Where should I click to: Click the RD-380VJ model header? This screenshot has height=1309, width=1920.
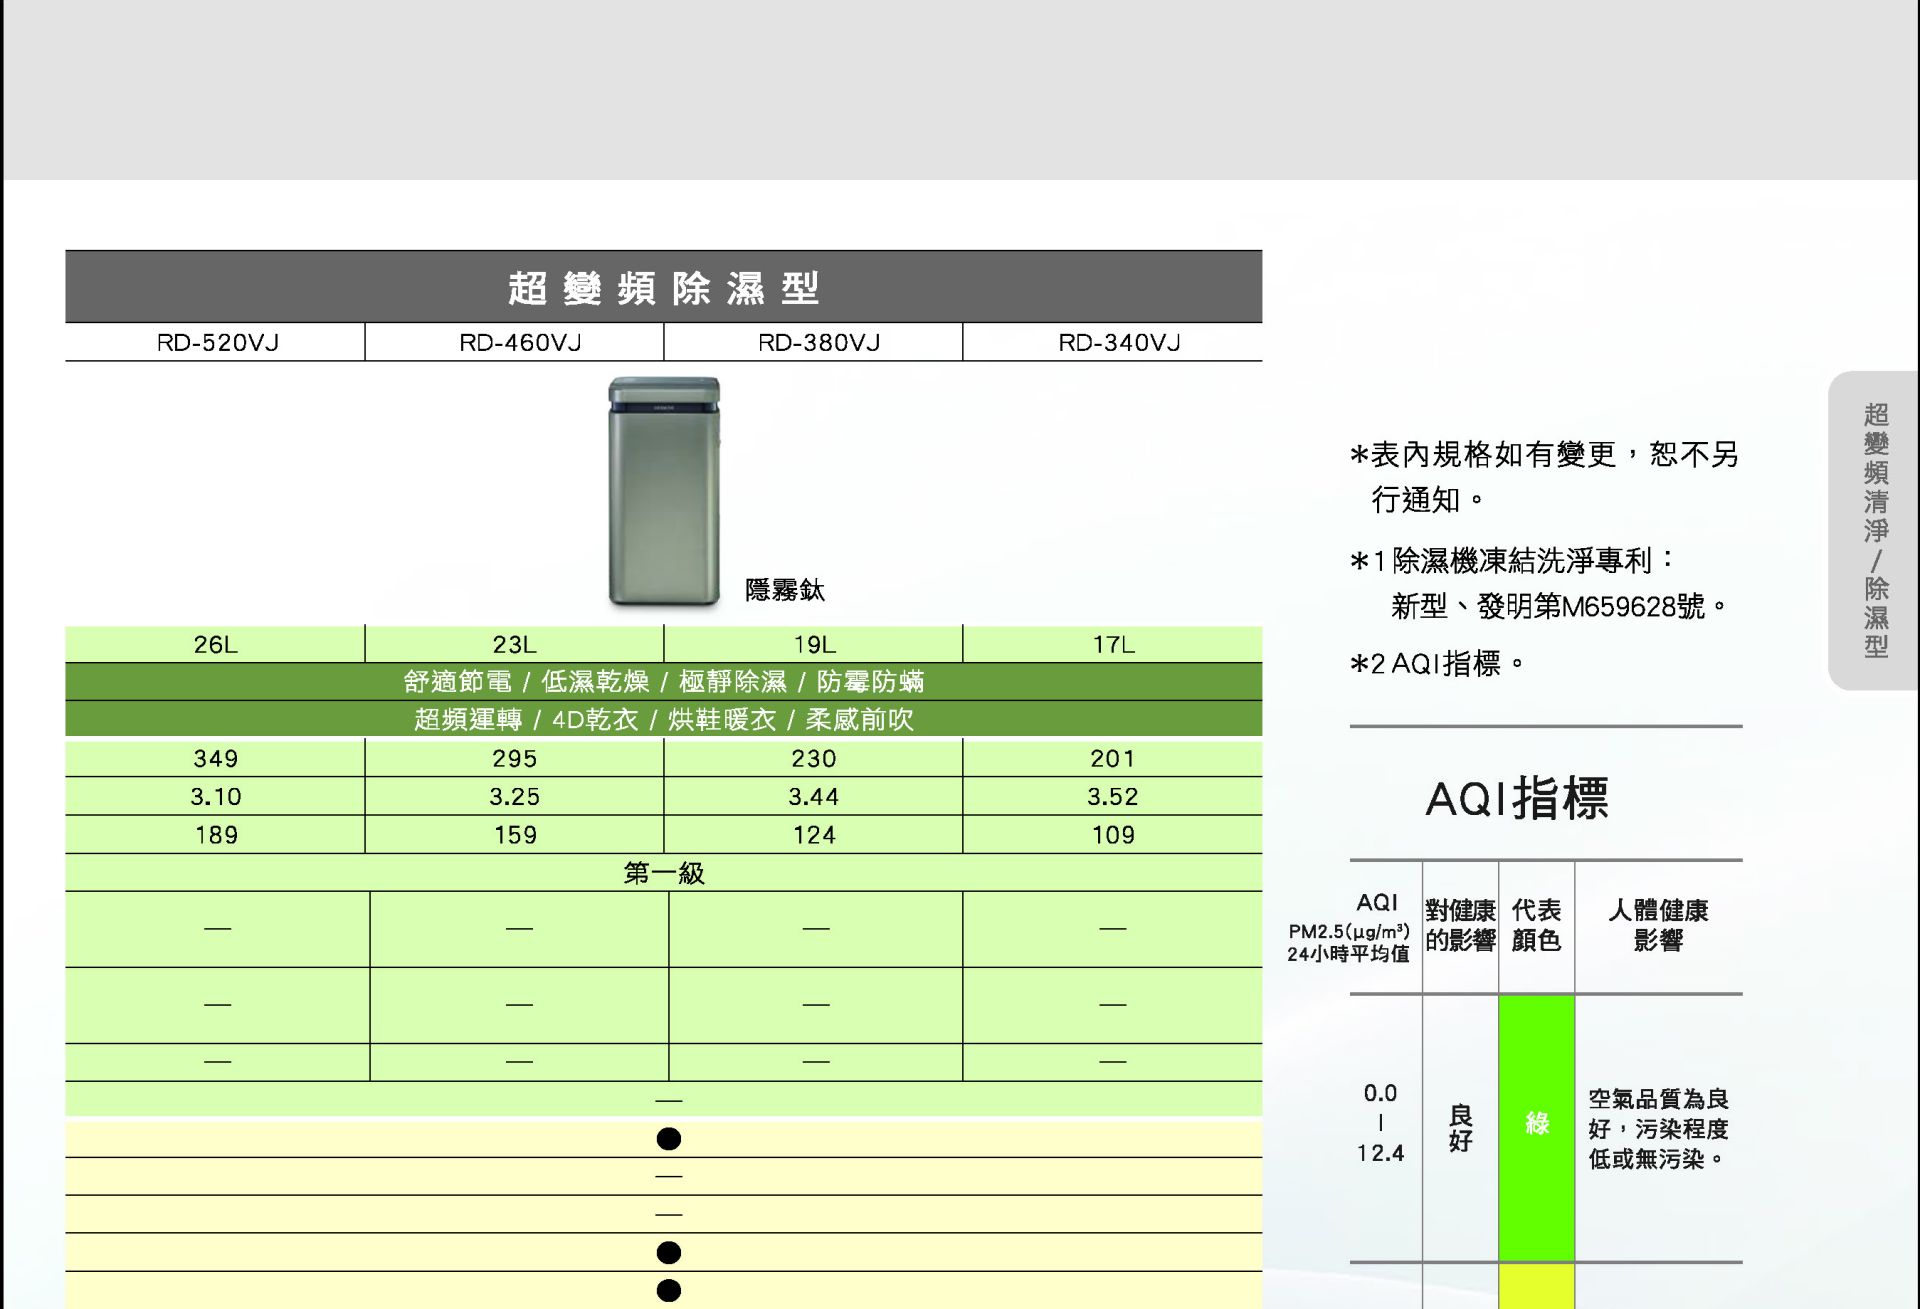click(x=818, y=343)
